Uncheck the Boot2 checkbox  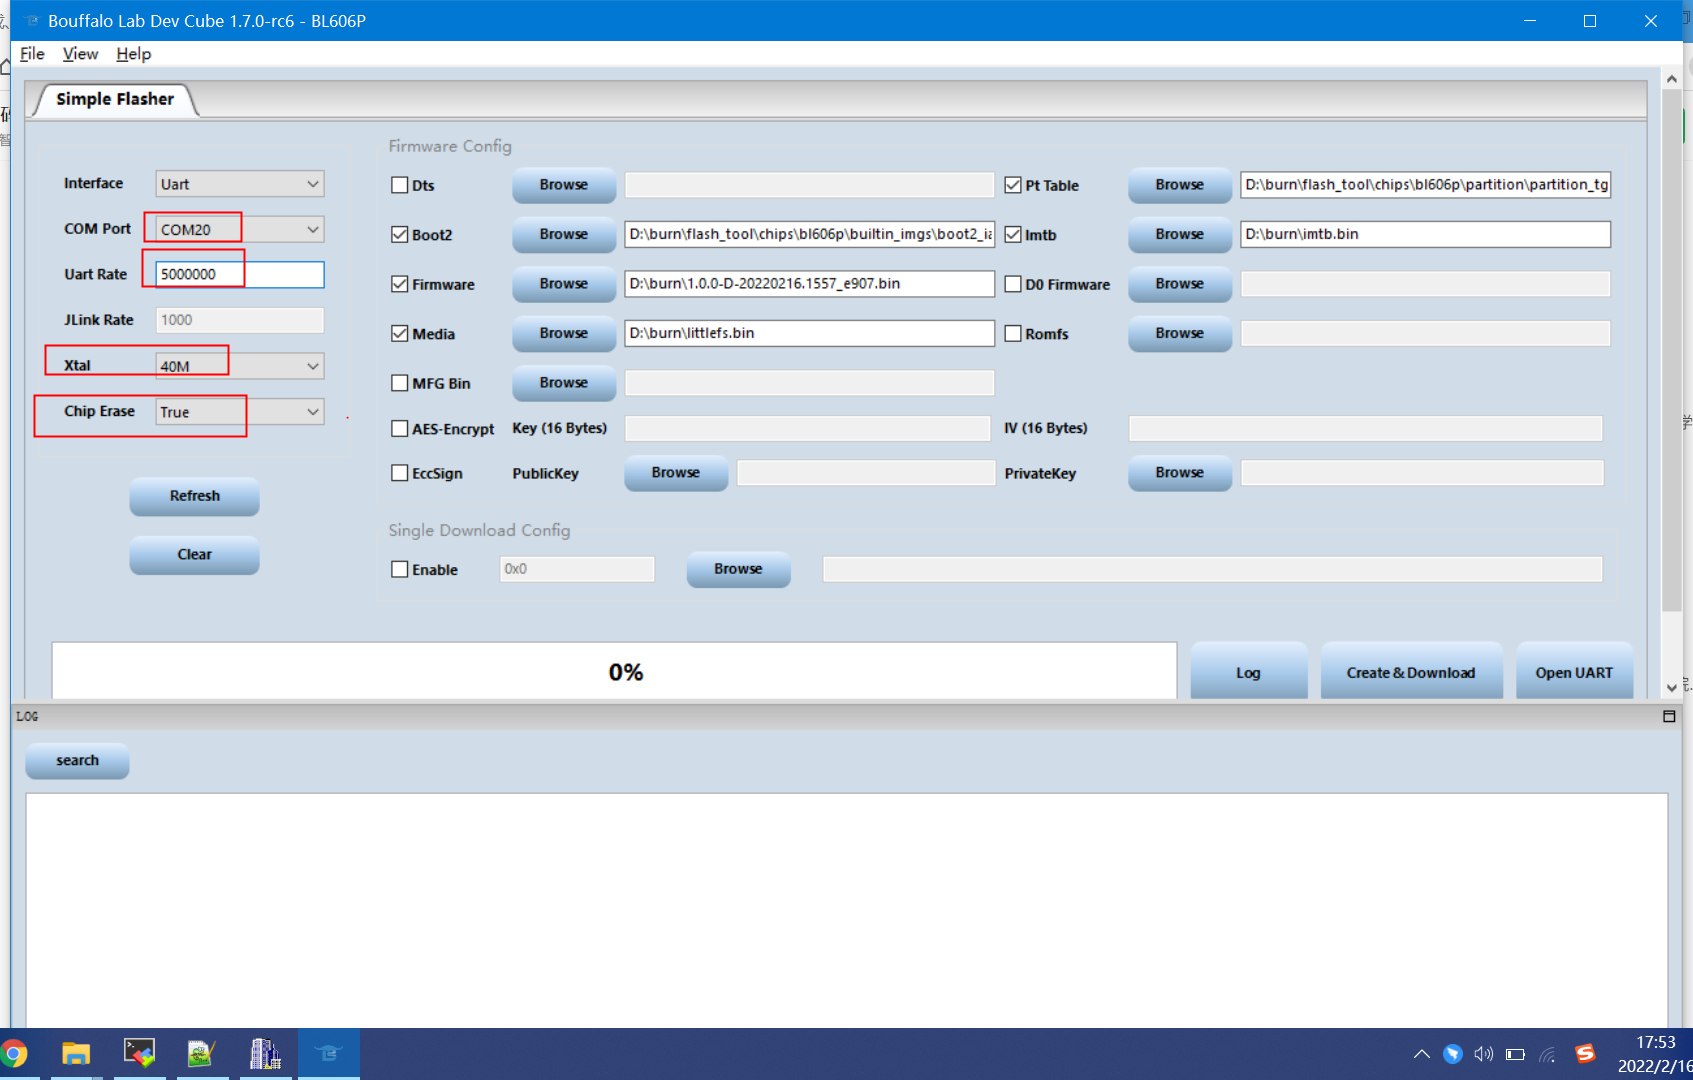coord(400,235)
